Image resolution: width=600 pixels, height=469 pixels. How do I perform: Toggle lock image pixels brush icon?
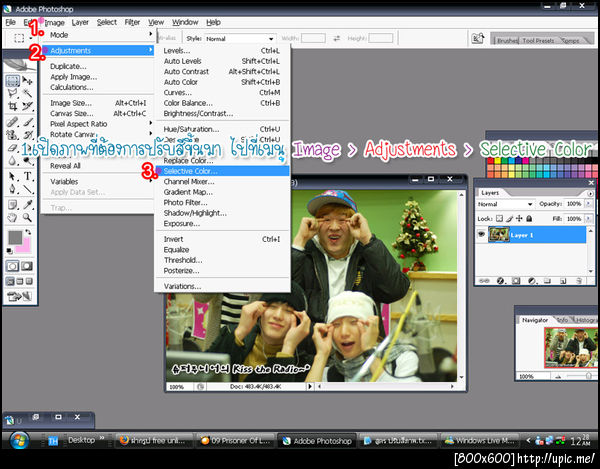(509, 219)
